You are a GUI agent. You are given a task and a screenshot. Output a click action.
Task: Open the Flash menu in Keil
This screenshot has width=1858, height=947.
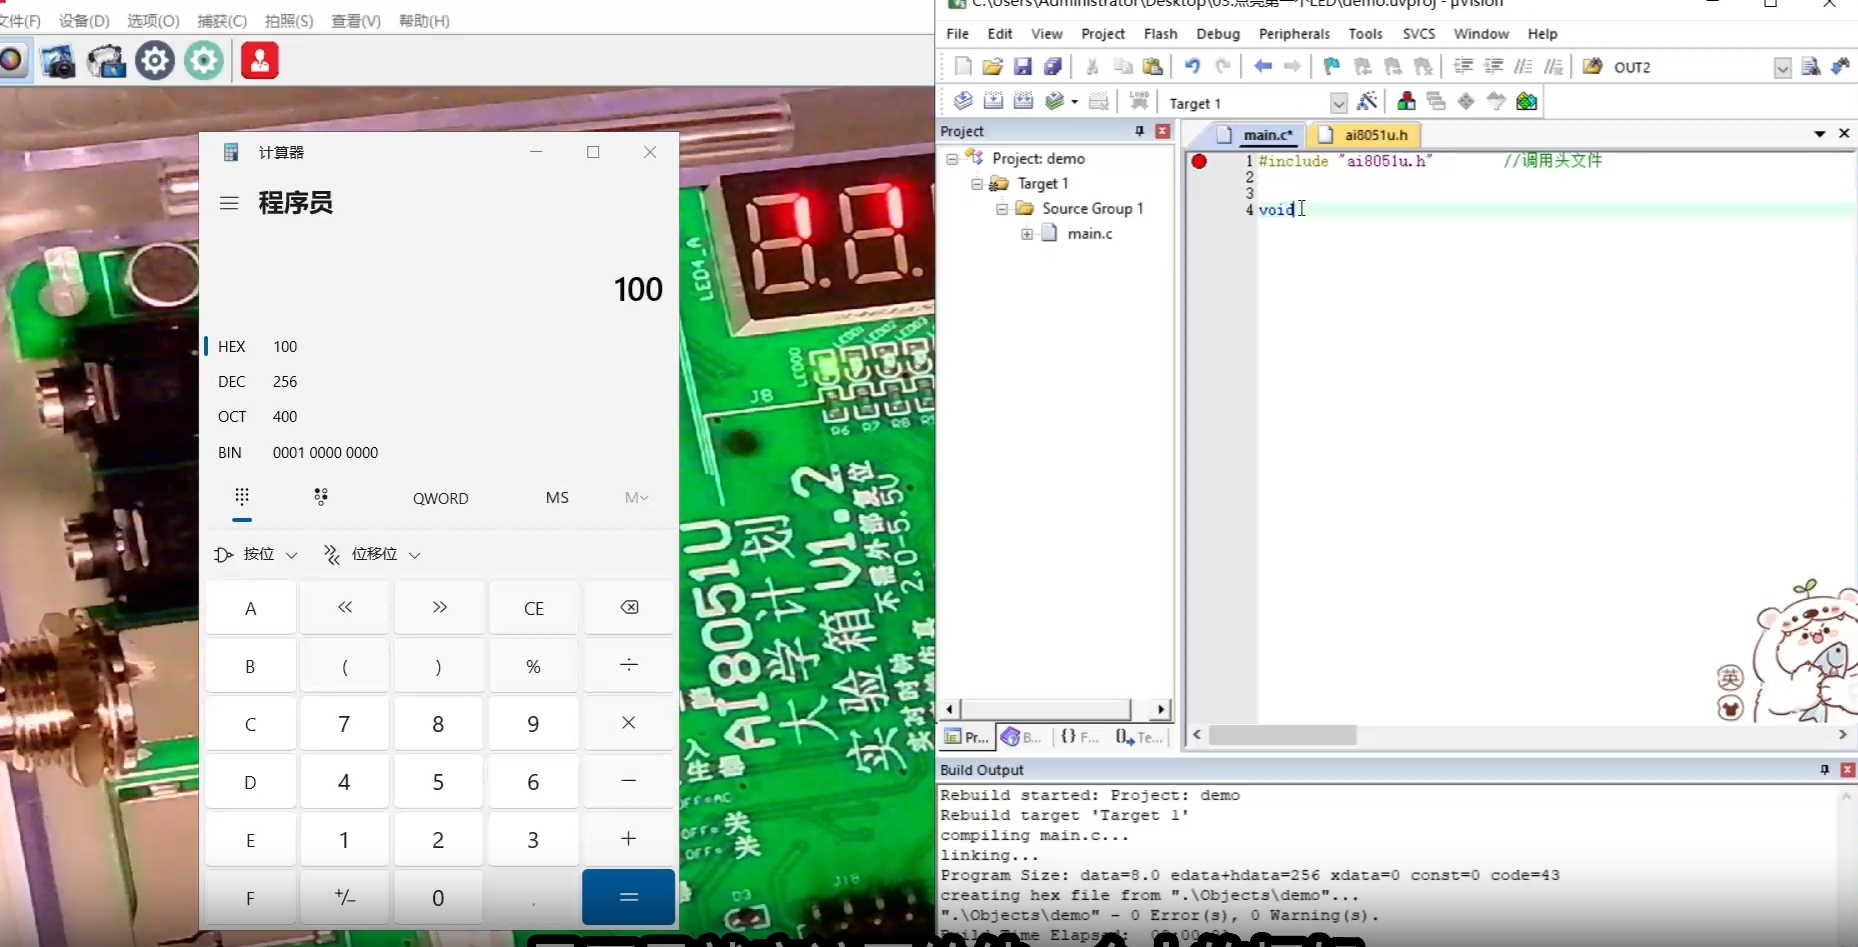pos(1160,34)
